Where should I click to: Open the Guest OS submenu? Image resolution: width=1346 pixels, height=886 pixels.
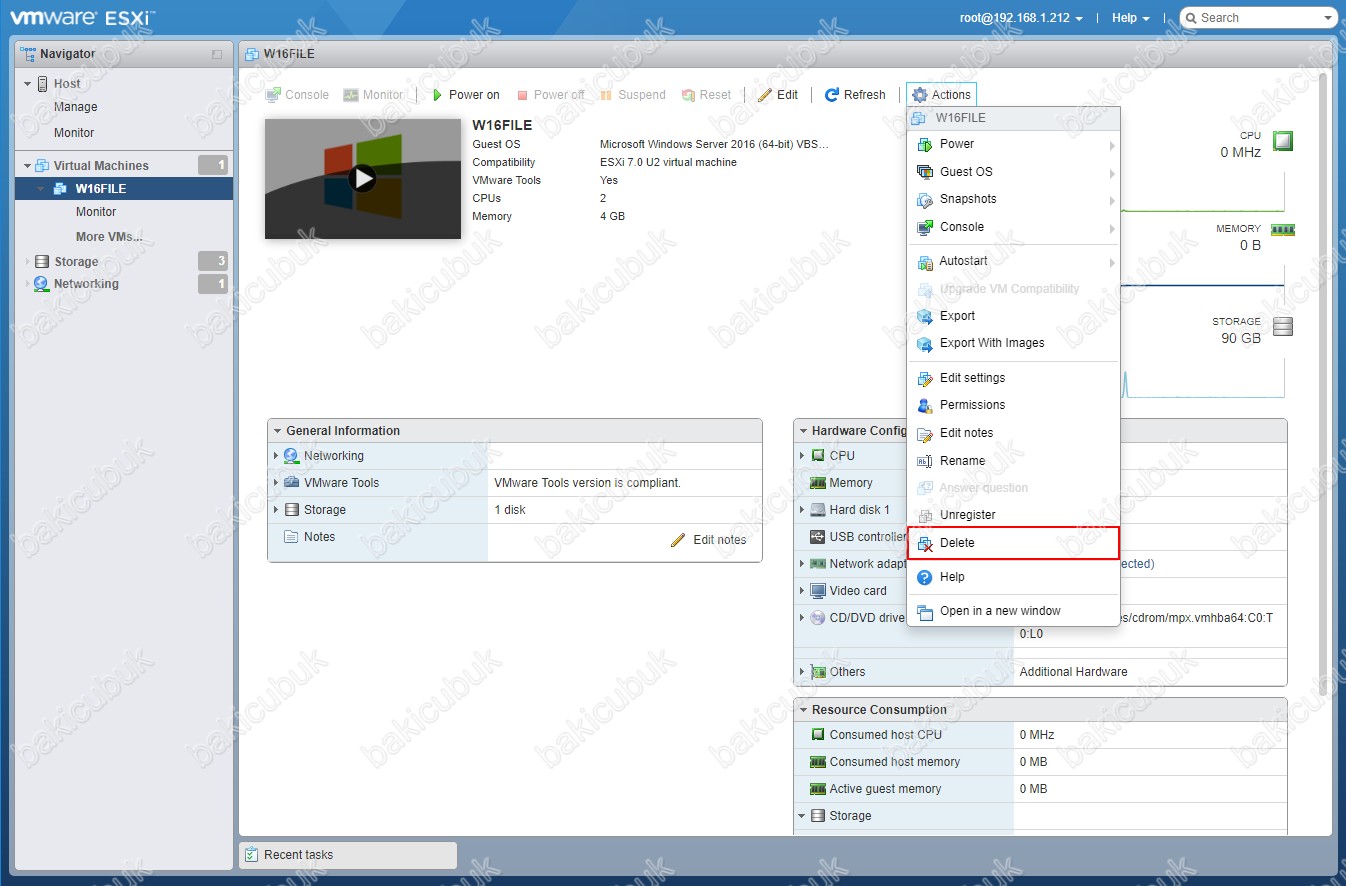(x=1013, y=172)
